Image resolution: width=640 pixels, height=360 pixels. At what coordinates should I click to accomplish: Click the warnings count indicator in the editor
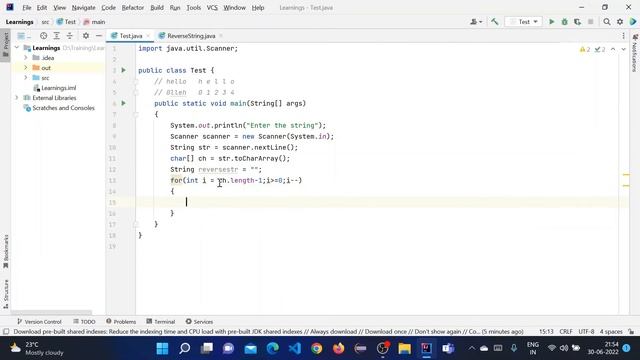585,49
